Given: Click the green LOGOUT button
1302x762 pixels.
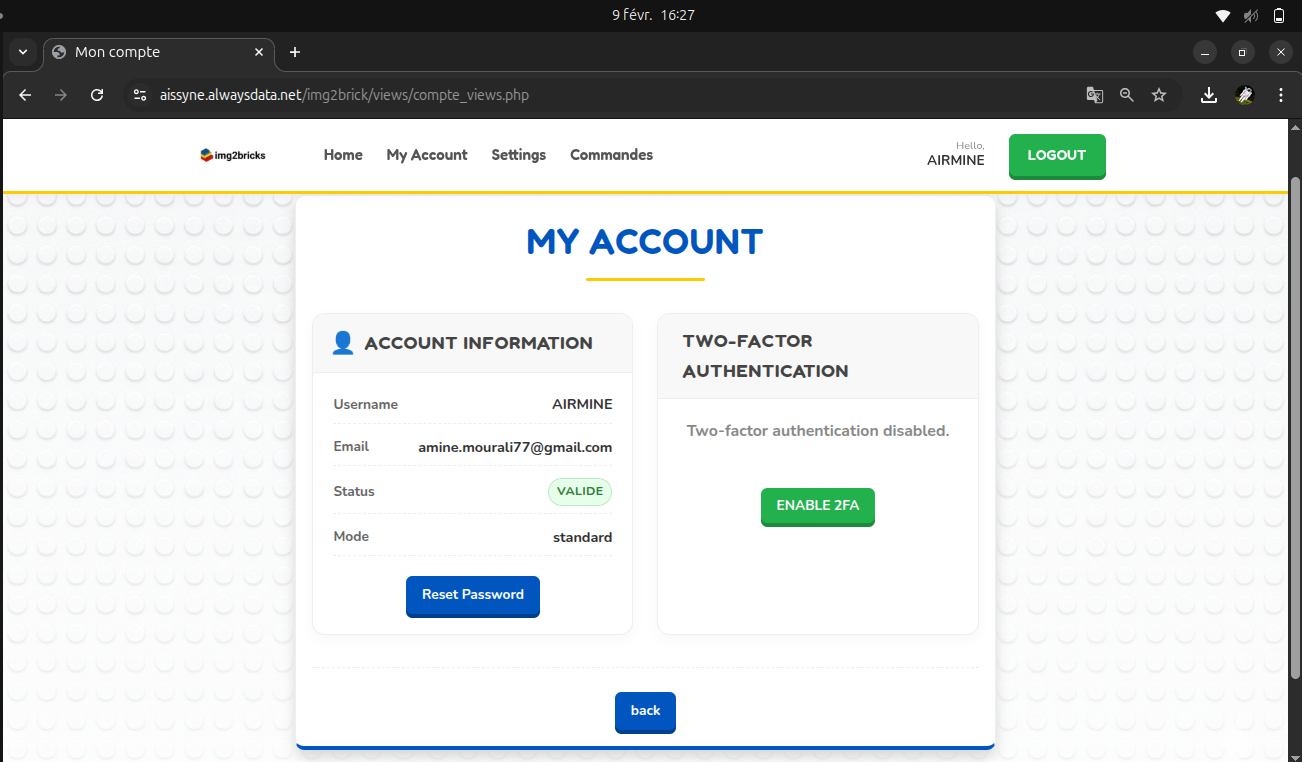Looking at the screenshot, I should [1056, 156].
